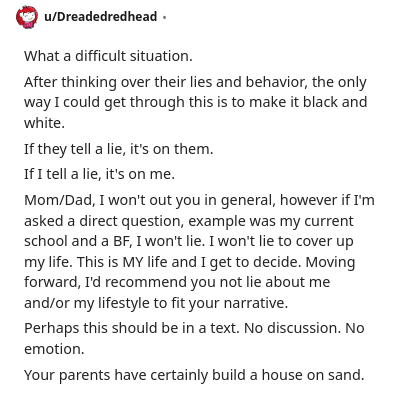Click the 'Perhaps this should be in a text' sentence
This screenshot has width=400, height=410.
[132, 328]
